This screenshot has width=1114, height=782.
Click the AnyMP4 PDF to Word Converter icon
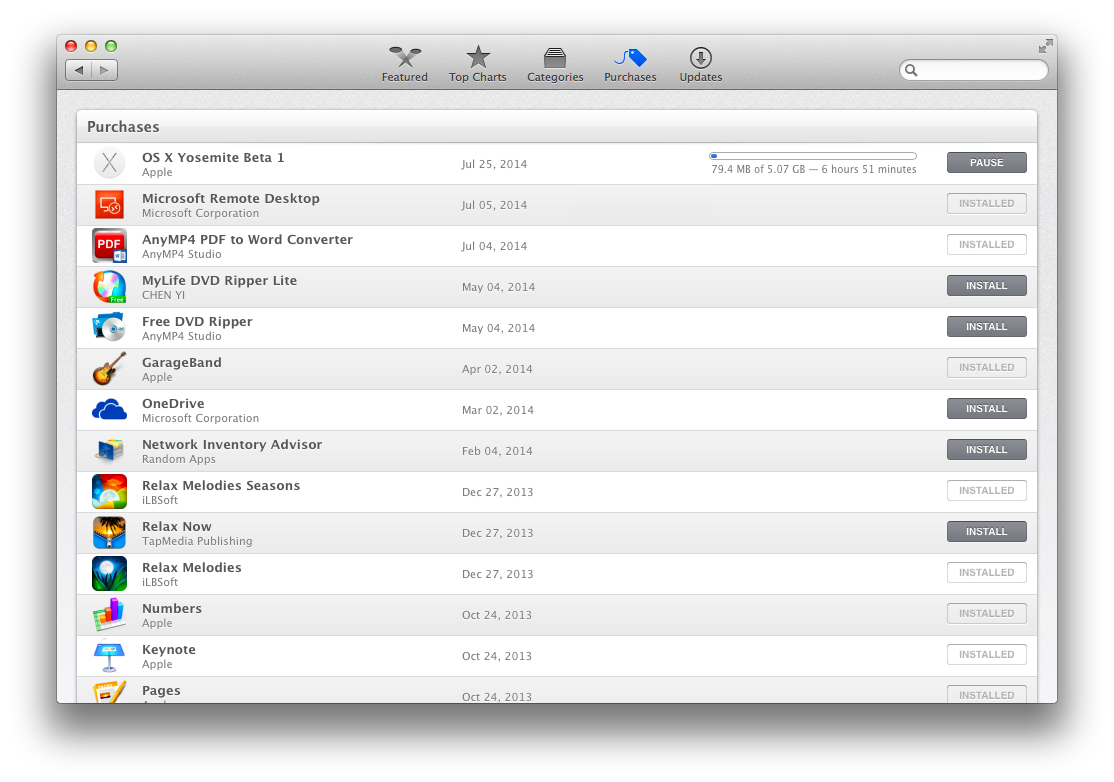[x=109, y=246]
